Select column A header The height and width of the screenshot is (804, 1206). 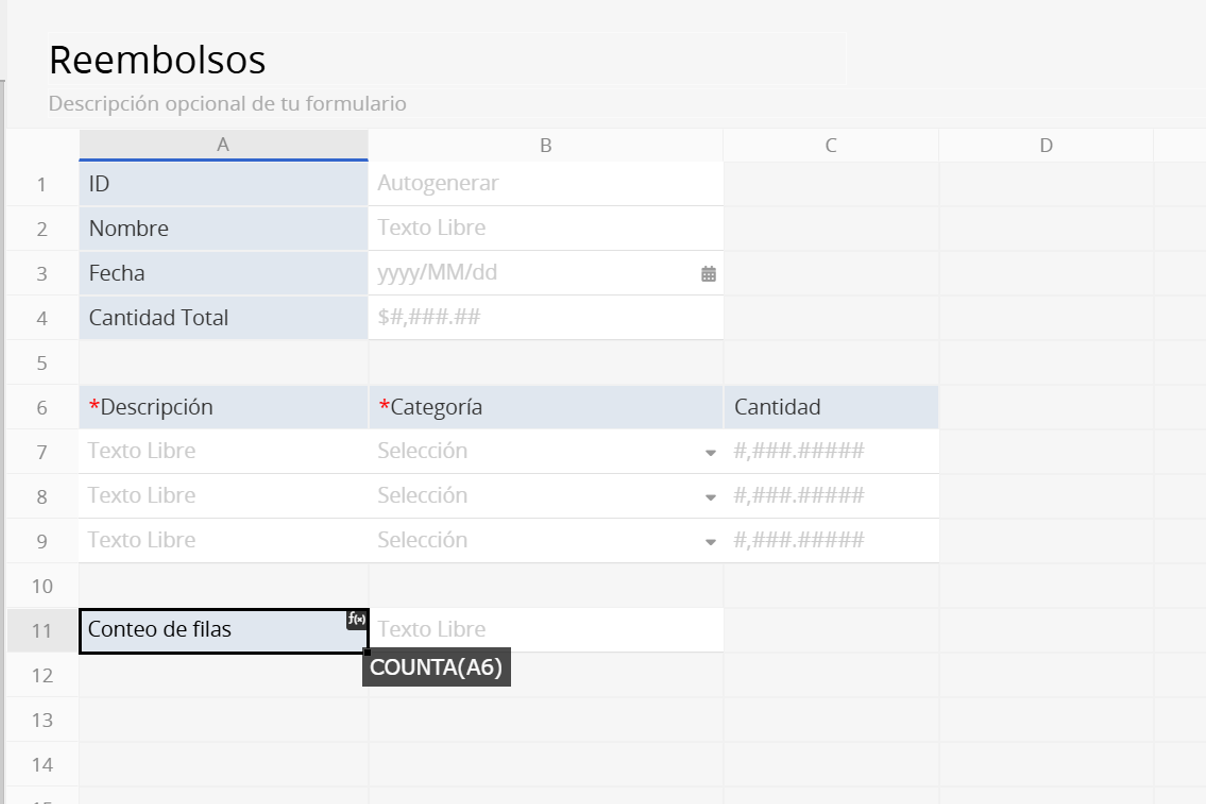[x=223, y=145]
